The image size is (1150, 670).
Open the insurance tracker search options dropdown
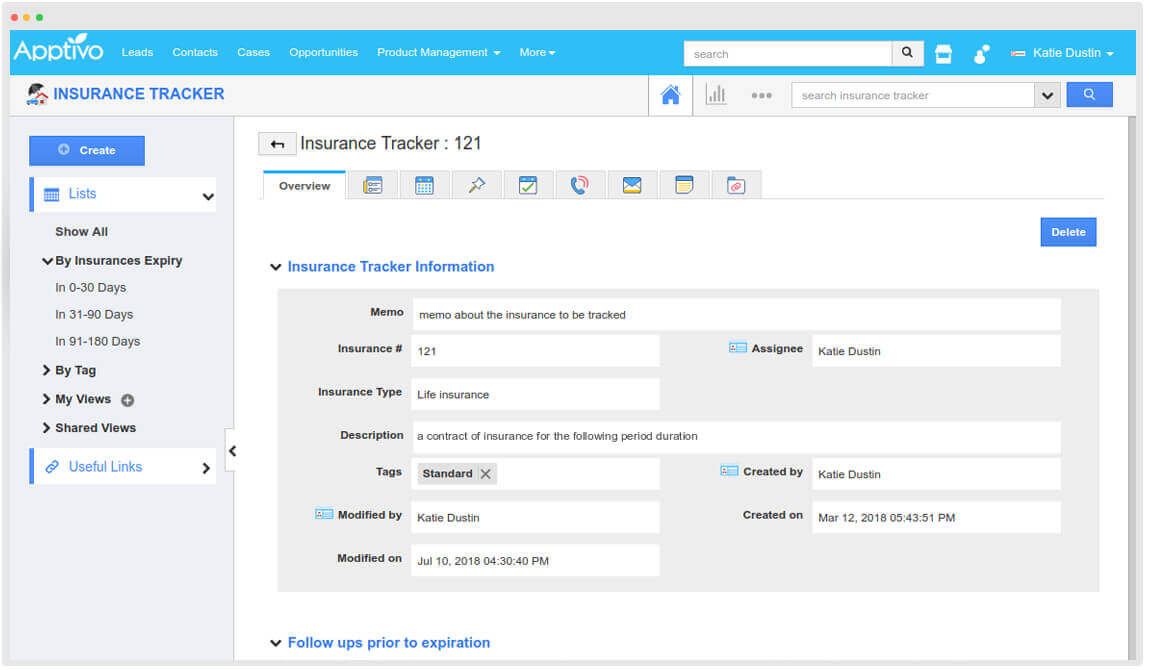click(1047, 96)
